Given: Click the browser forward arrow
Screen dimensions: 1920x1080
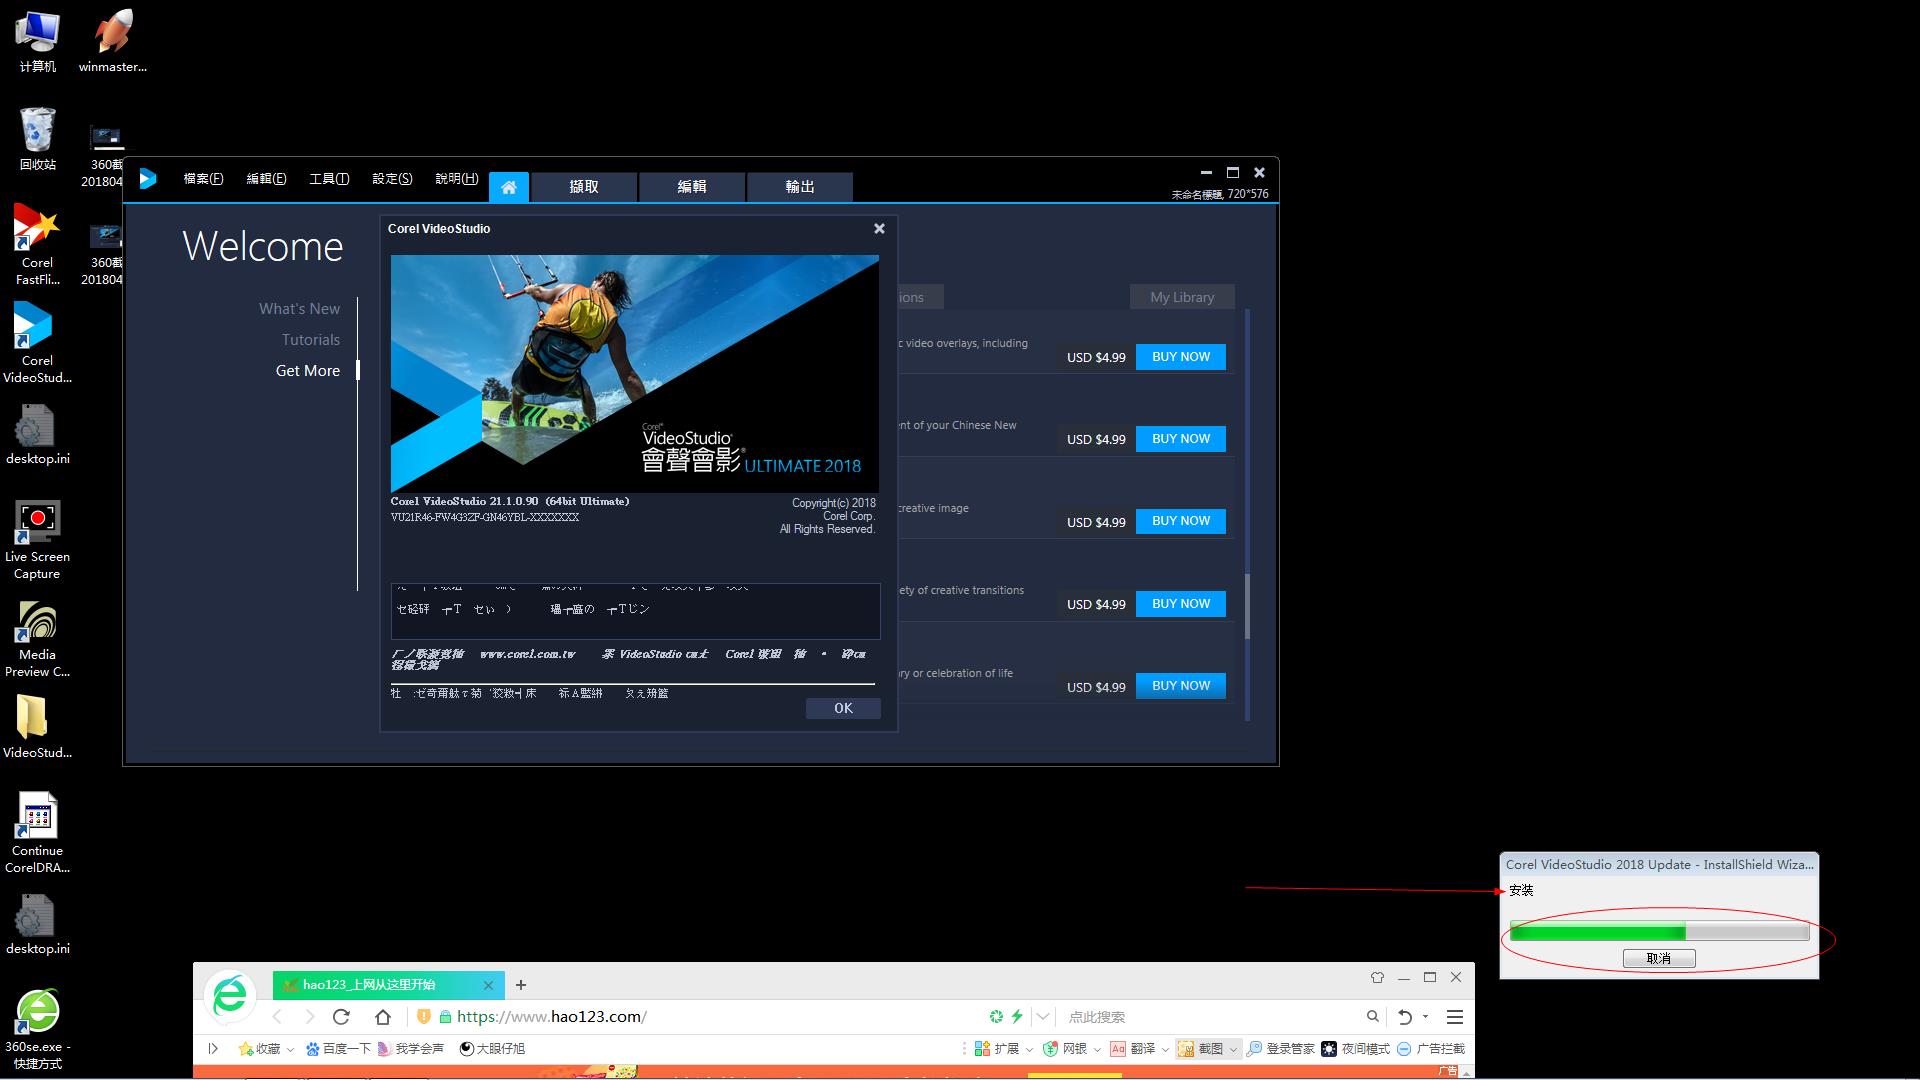Looking at the screenshot, I should point(309,1017).
